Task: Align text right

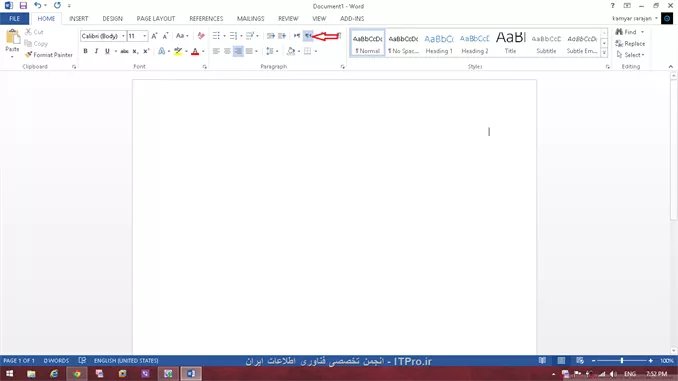Action: pos(238,51)
